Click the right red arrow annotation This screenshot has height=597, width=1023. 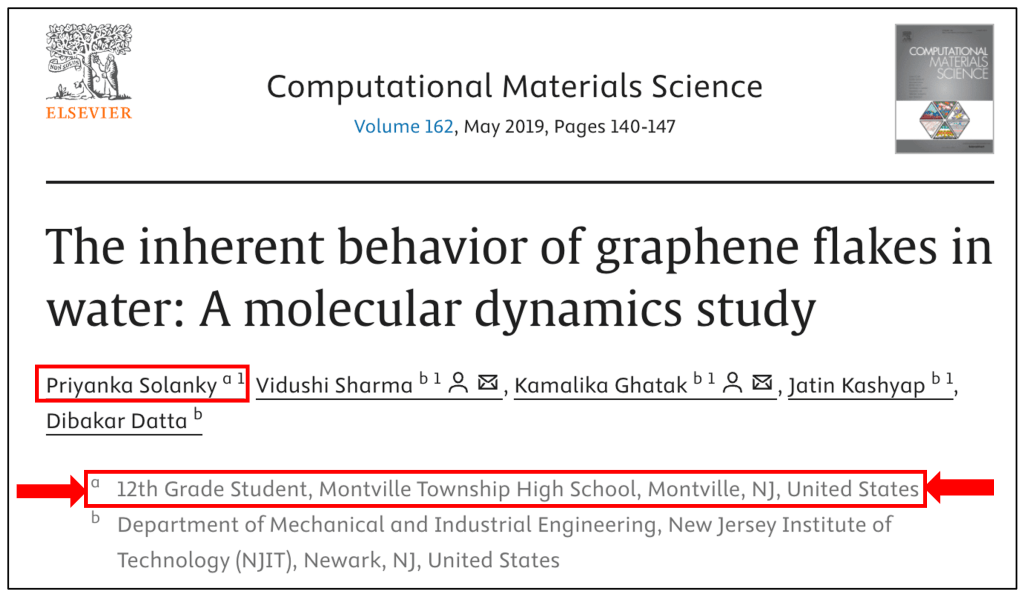(961, 488)
